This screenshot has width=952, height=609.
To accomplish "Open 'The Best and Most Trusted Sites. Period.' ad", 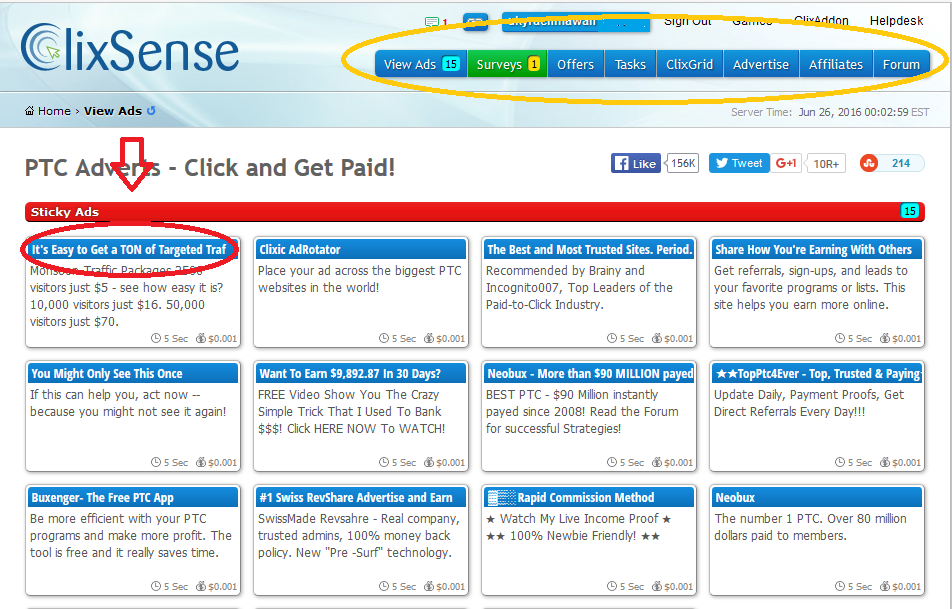I will coord(589,250).
